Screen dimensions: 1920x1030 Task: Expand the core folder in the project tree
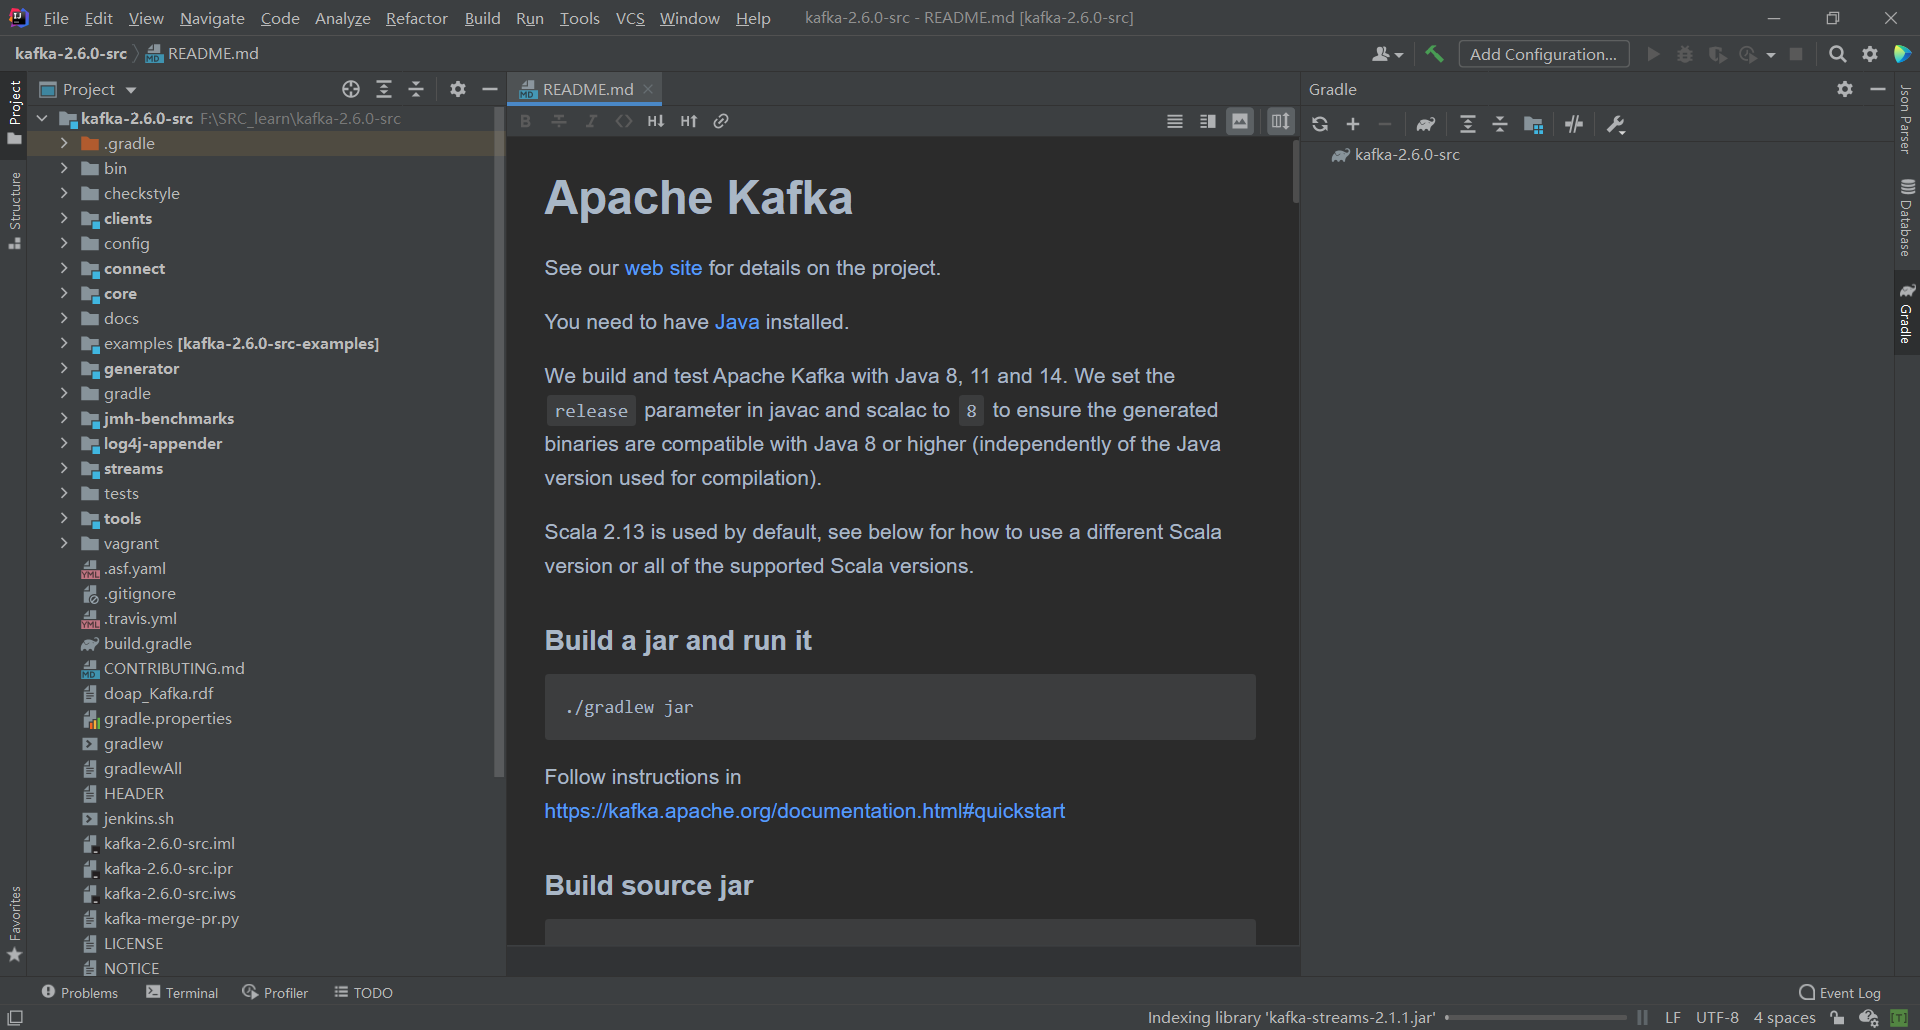(x=64, y=293)
